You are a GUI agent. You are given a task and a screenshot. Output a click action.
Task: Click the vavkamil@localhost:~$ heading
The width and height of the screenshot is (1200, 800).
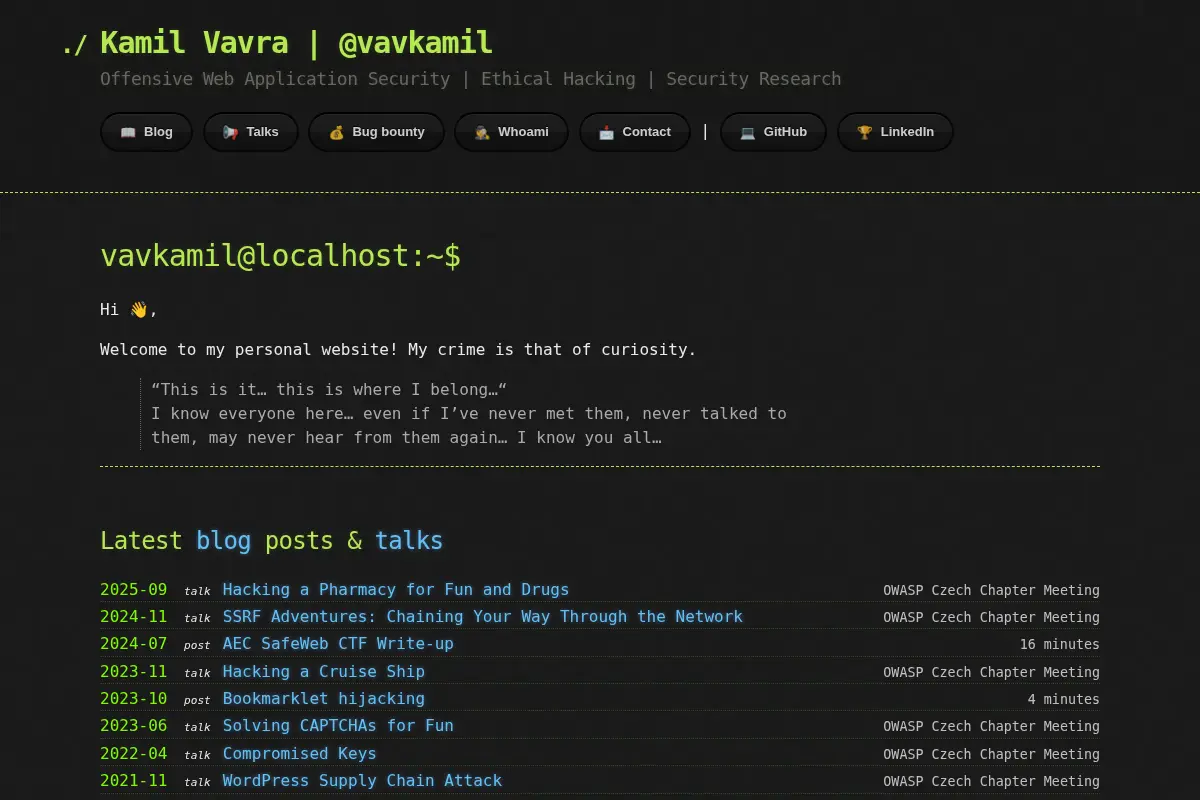click(280, 256)
